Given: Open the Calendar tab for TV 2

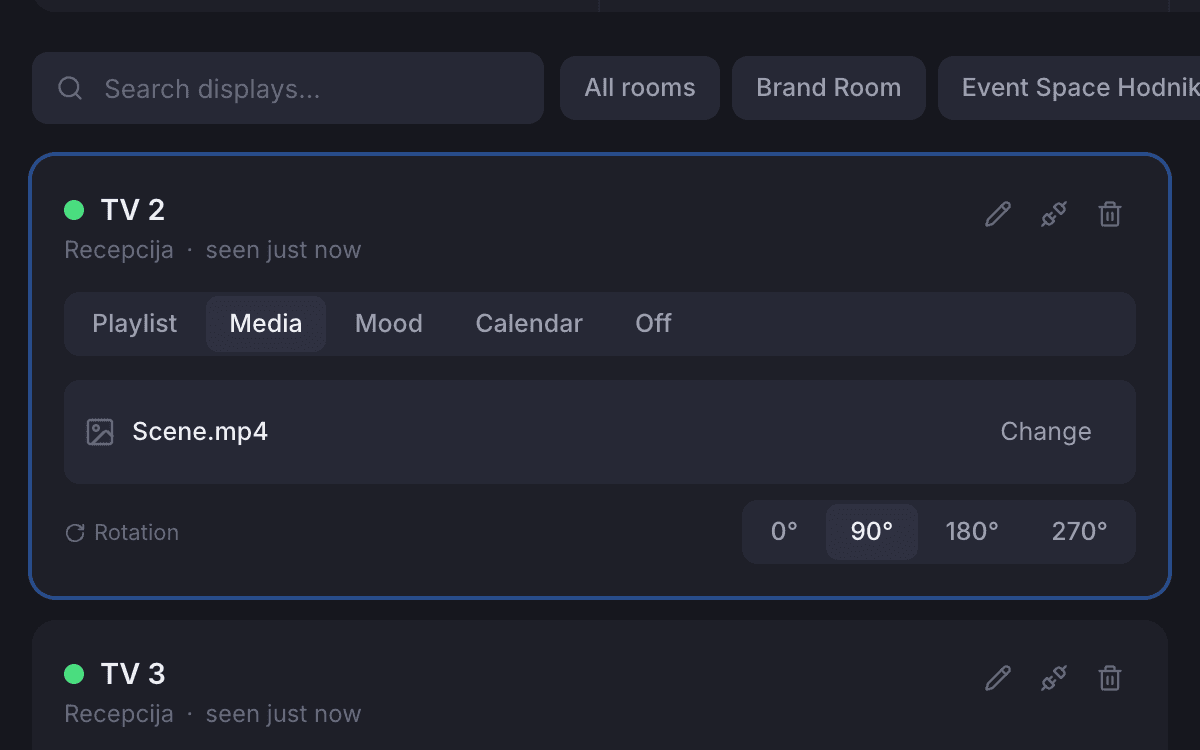Looking at the screenshot, I should (529, 324).
